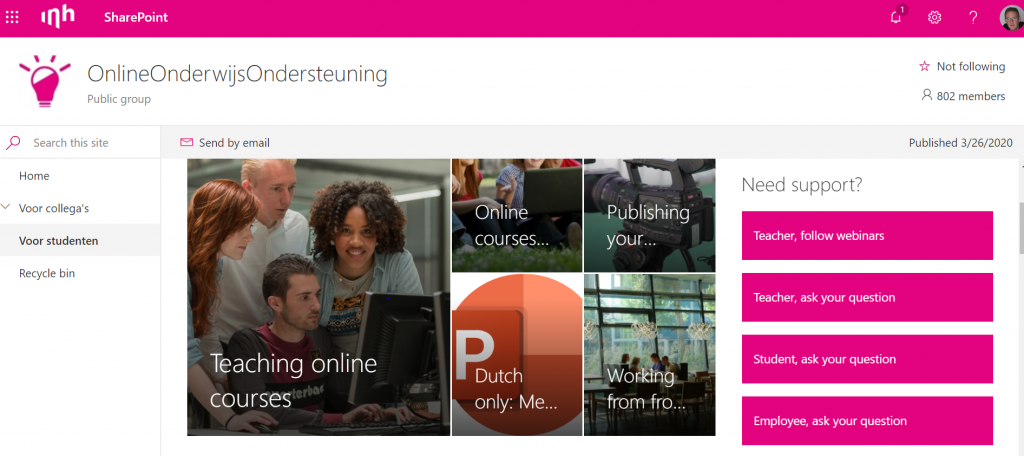Click Teacher, follow webinars button
The width and height of the screenshot is (1024, 456).
(867, 236)
